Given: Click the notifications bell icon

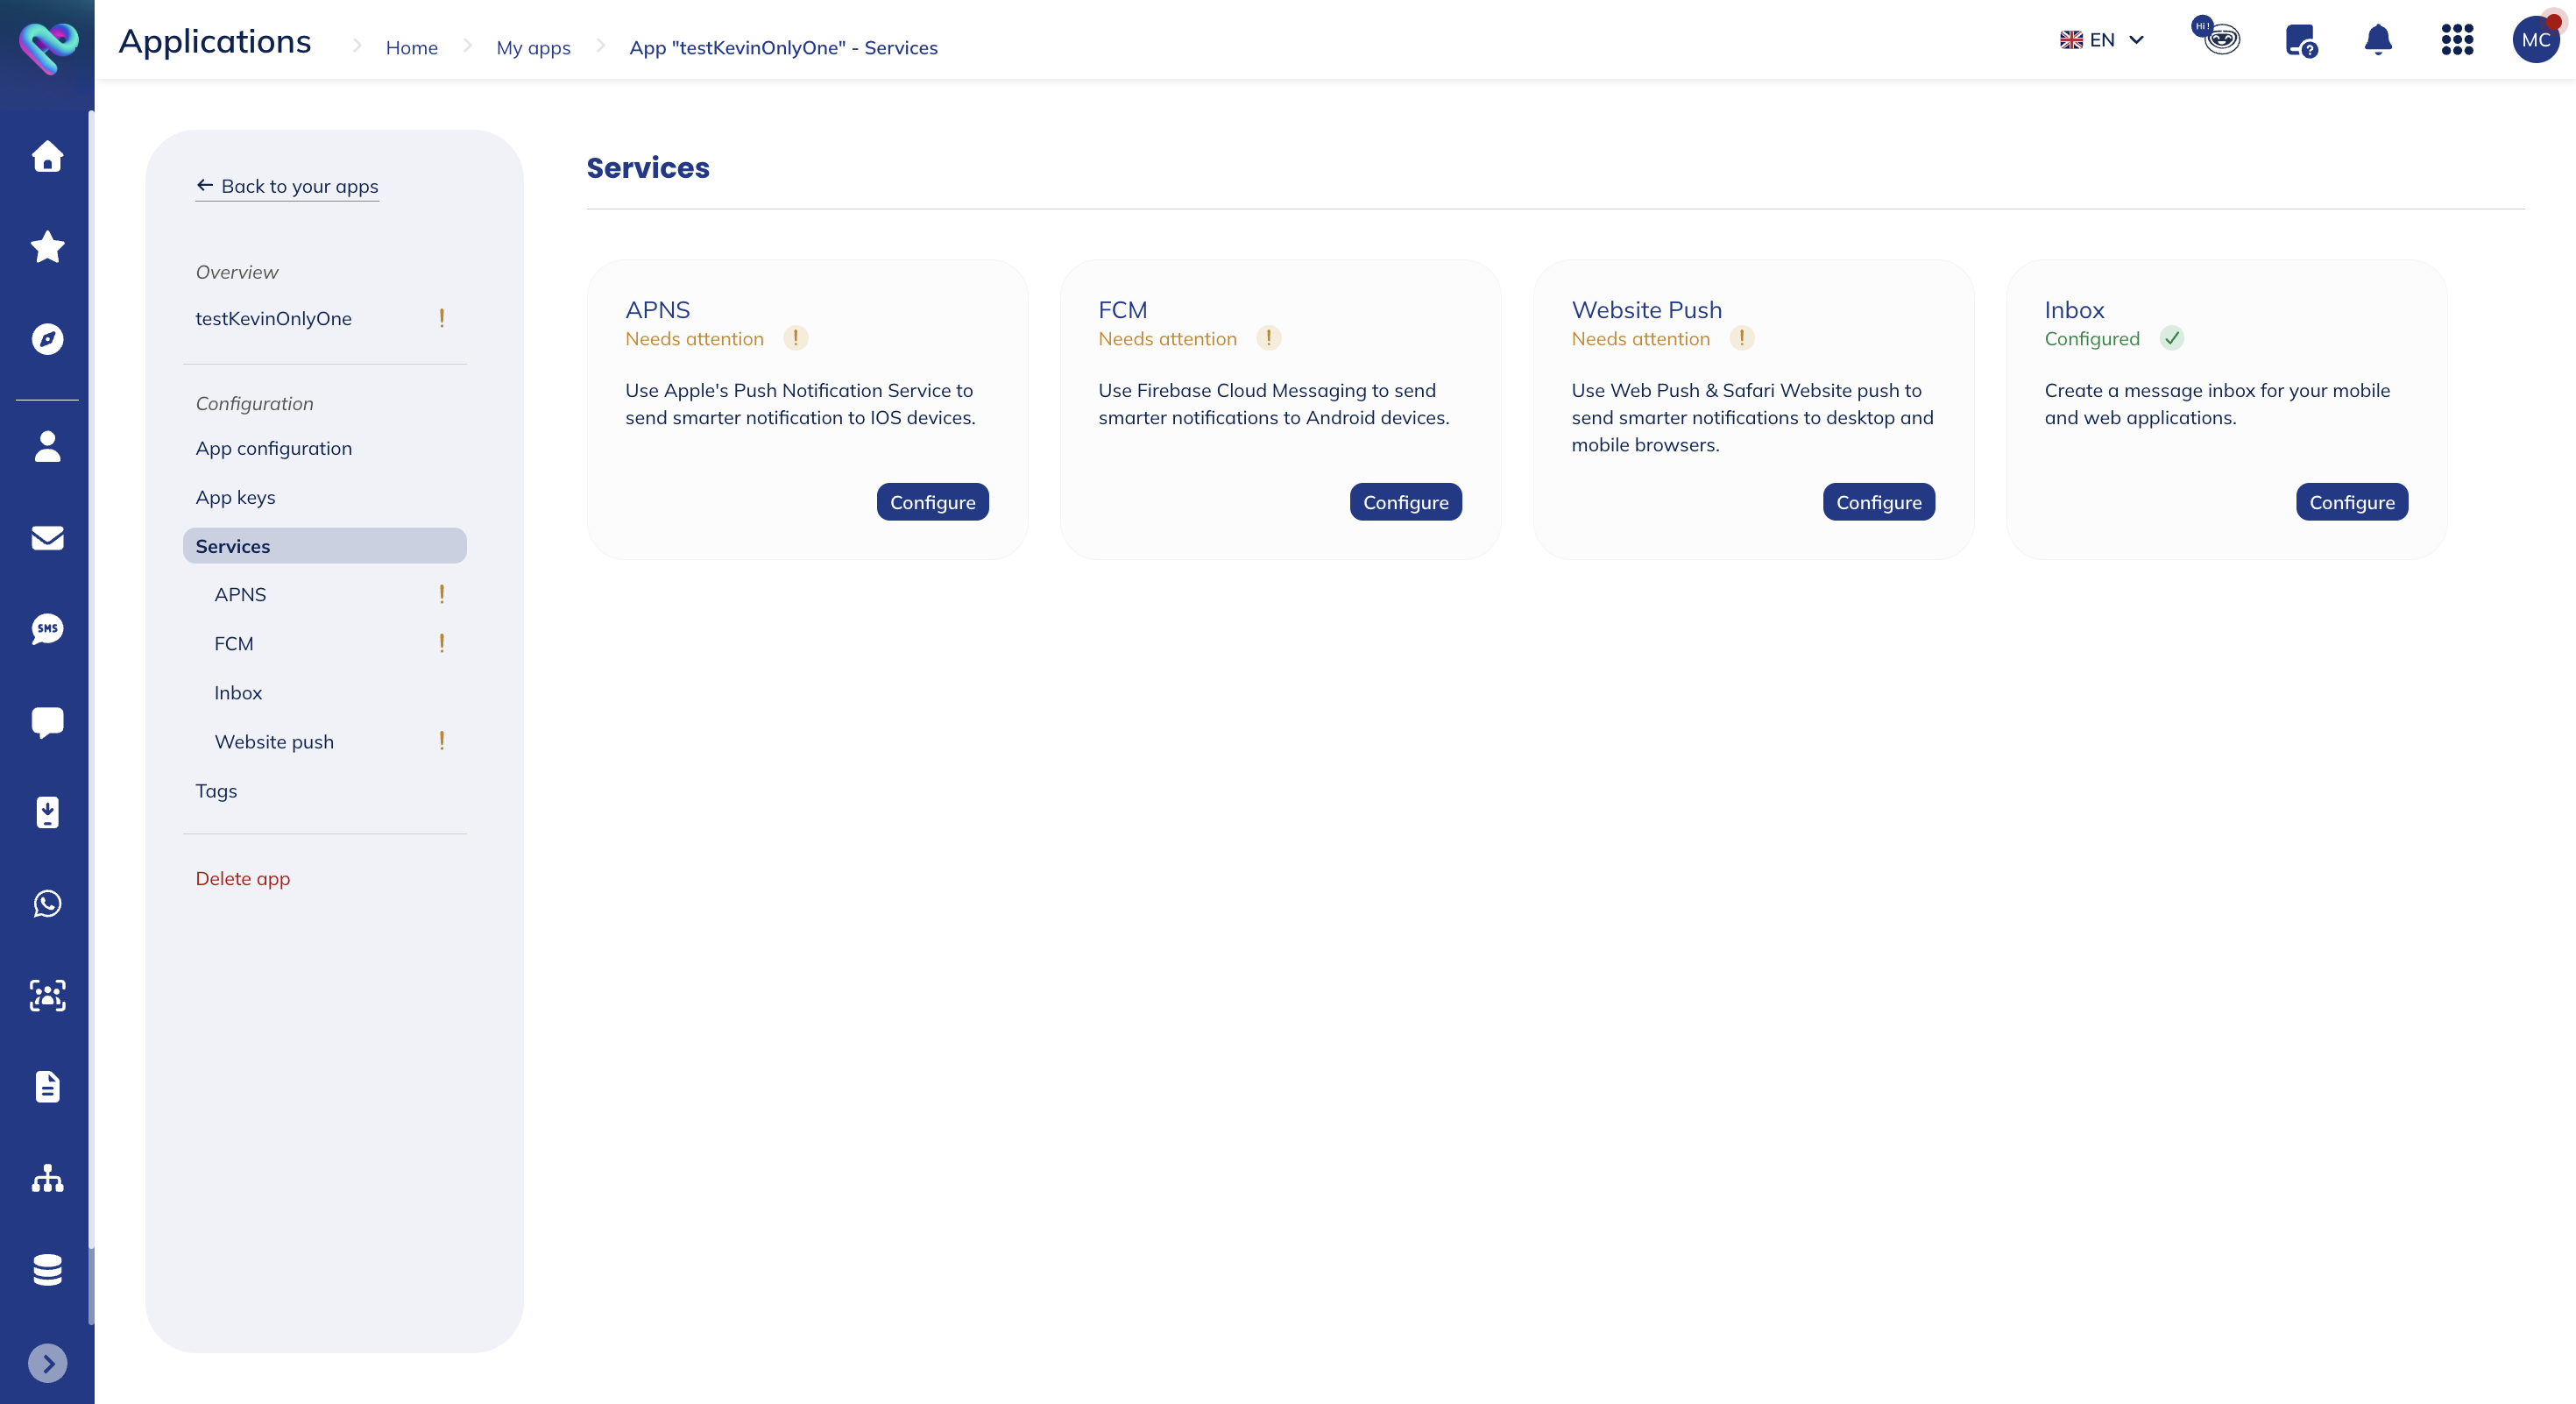Looking at the screenshot, I should pos(2377,40).
